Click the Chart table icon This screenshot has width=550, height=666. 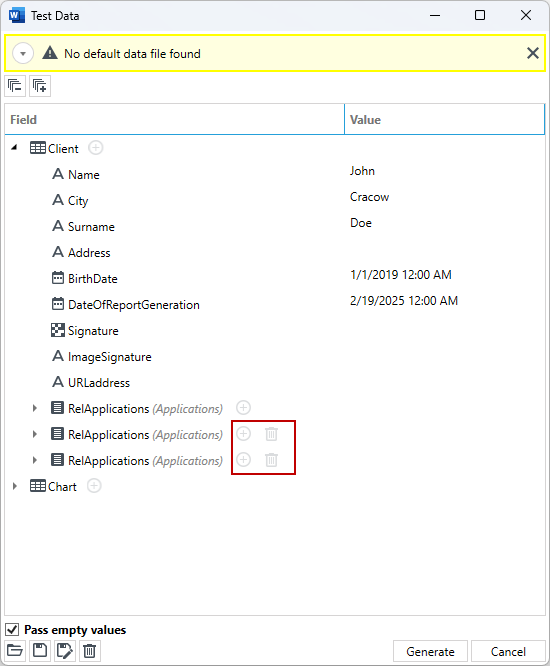point(38,486)
